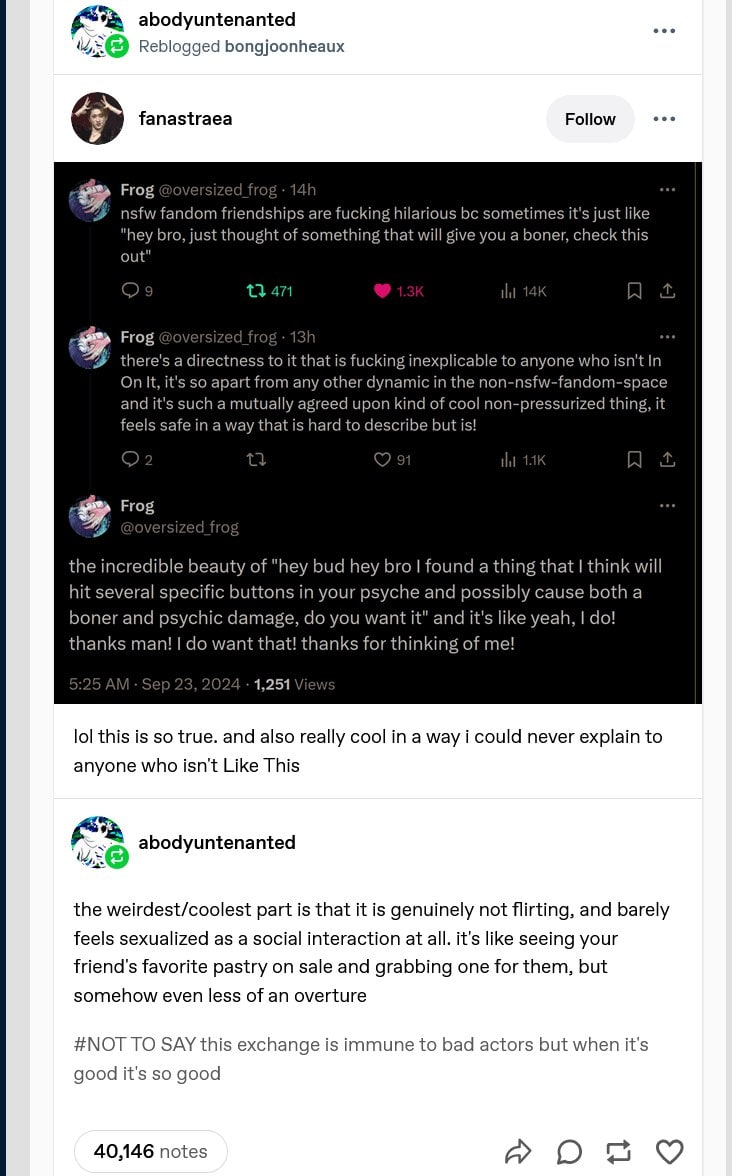Open abodyuntenanted avatar at top
Viewport: 732px width, 1176px height.
[97, 31]
